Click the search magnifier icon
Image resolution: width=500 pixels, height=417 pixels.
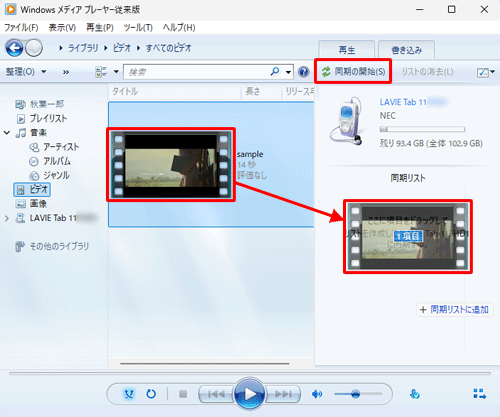[x=275, y=71]
